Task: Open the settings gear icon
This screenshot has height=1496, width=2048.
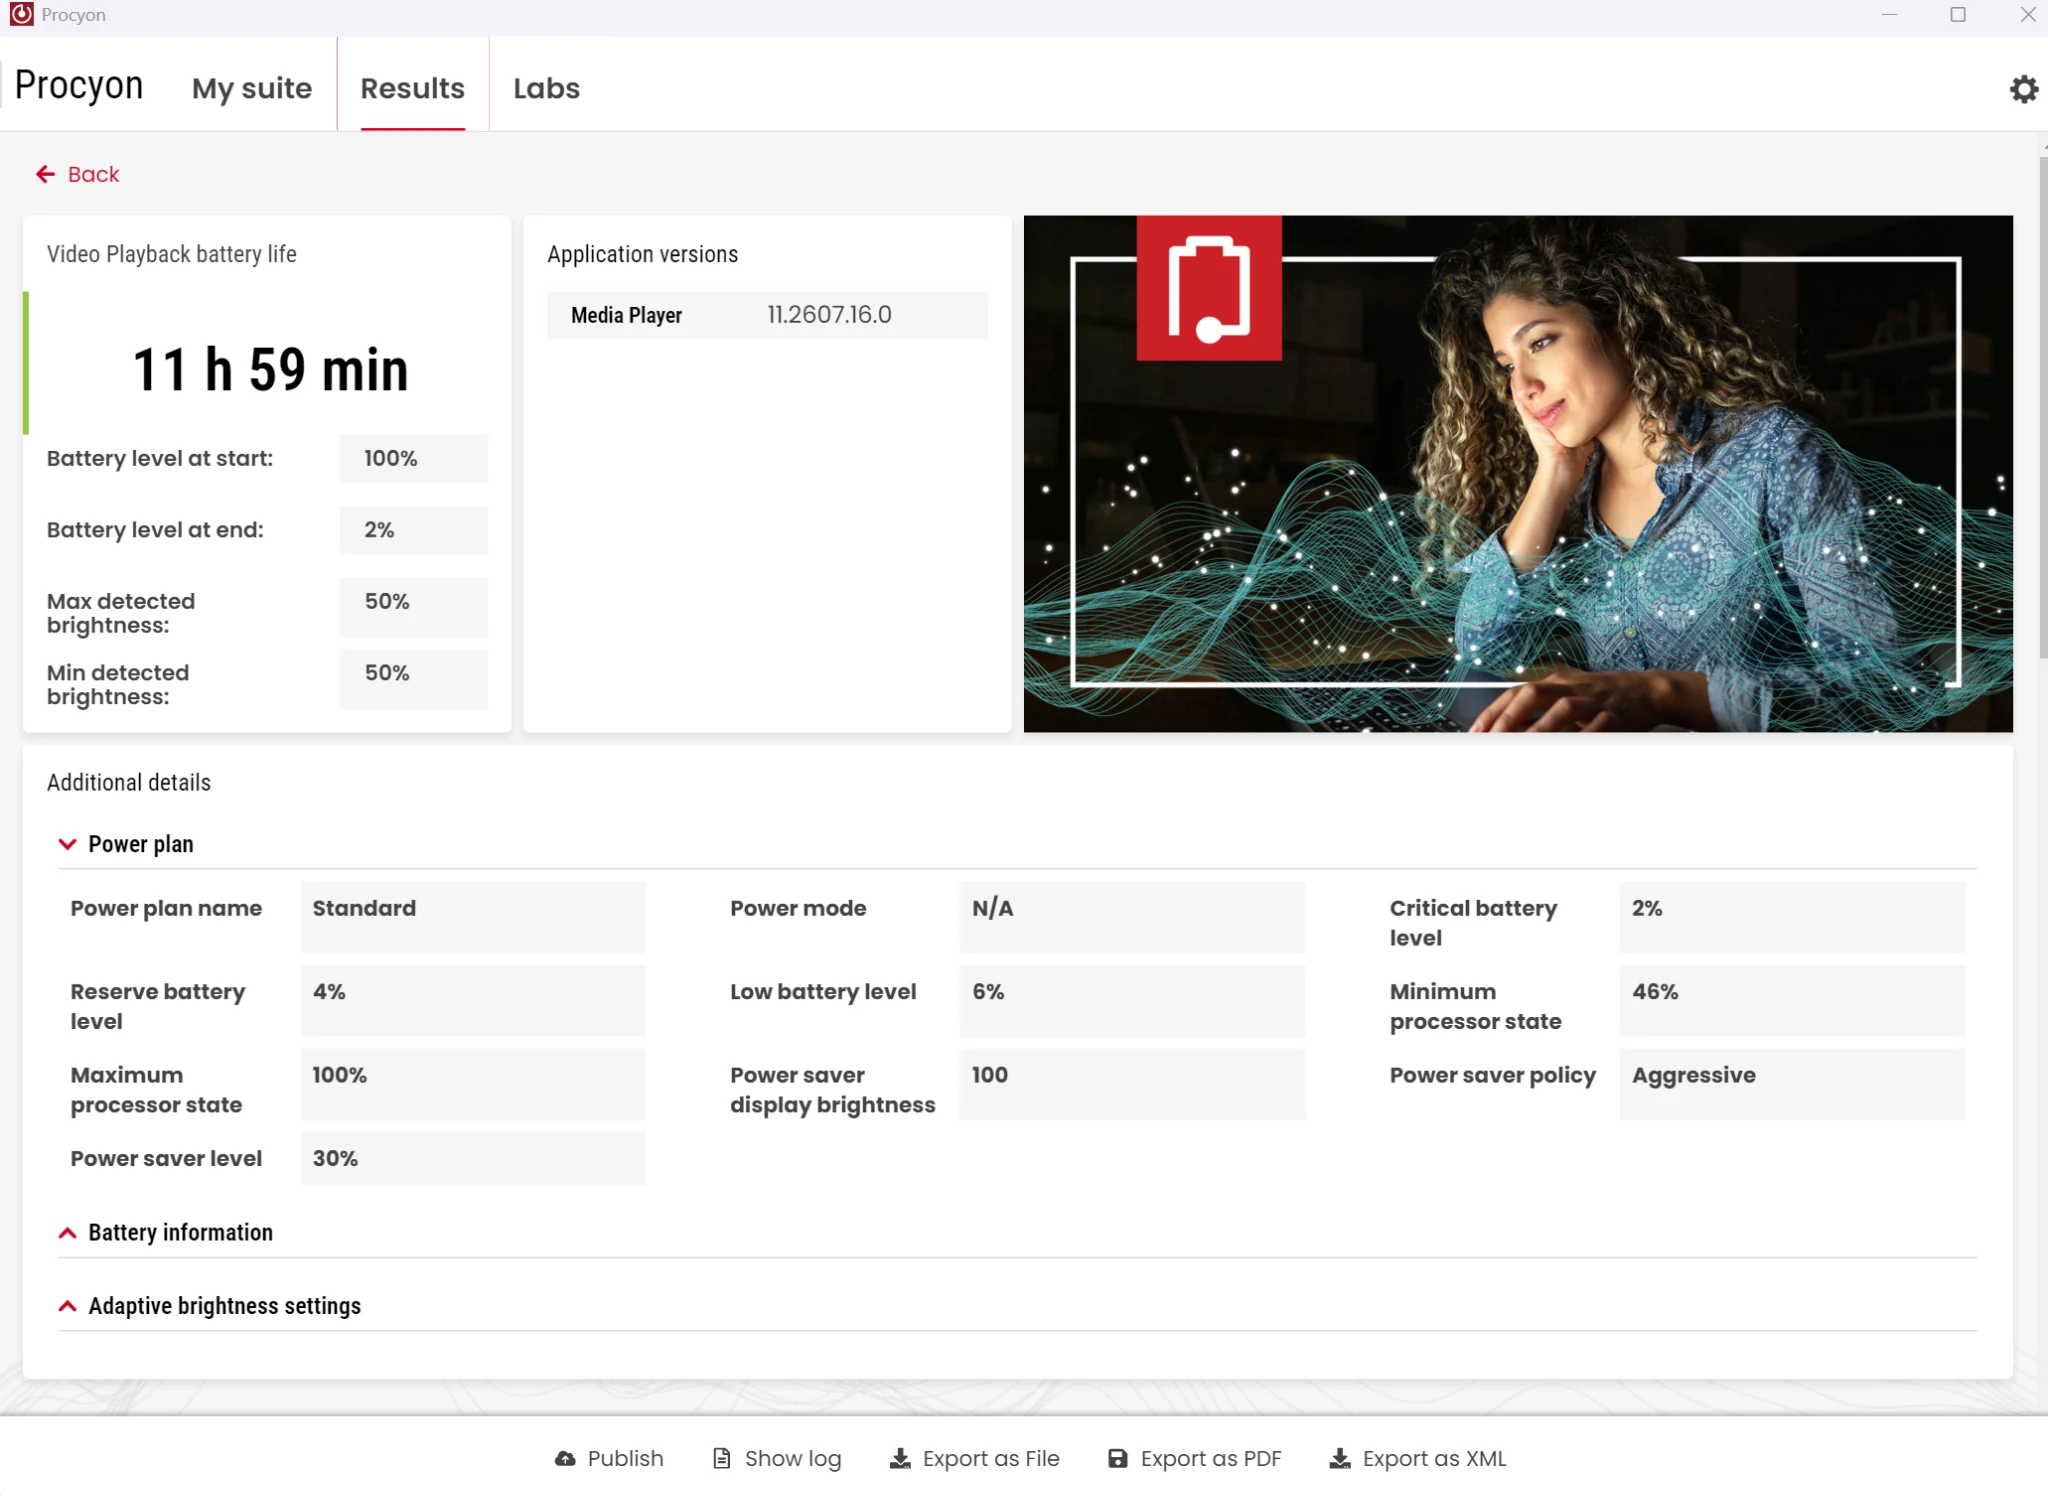Action: 2023,89
